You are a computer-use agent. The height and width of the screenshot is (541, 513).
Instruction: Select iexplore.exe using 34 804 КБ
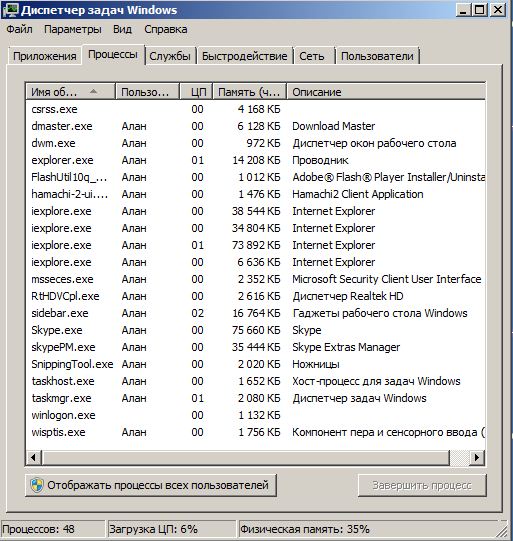(255, 228)
